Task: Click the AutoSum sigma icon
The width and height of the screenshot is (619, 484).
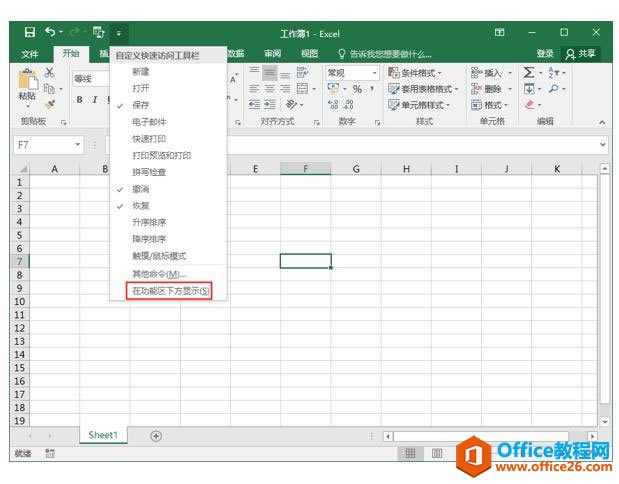Action: pyautogui.click(x=529, y=73)
